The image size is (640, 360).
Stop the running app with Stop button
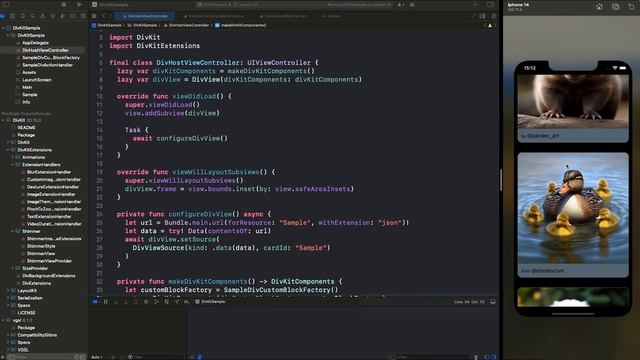(64, 4)
